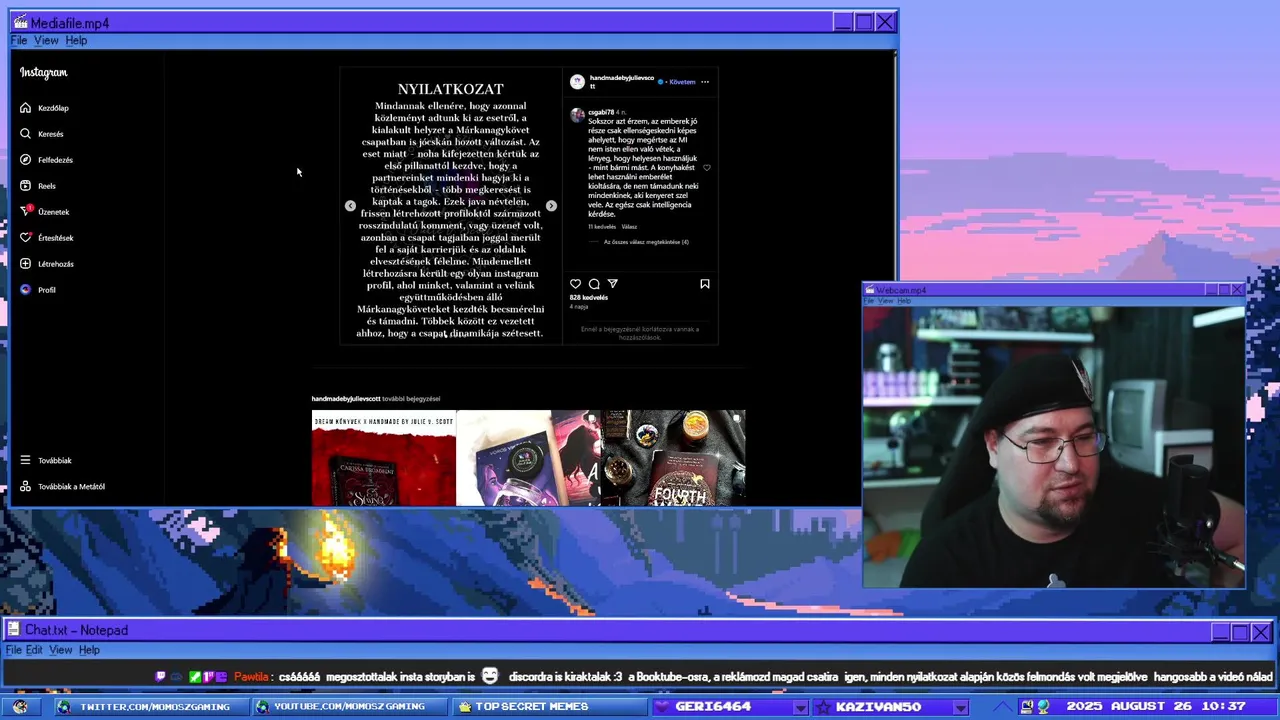The height and width of the screenshot is (720, 1280).
Task: Go to next slide of the post
Action: 551,206
